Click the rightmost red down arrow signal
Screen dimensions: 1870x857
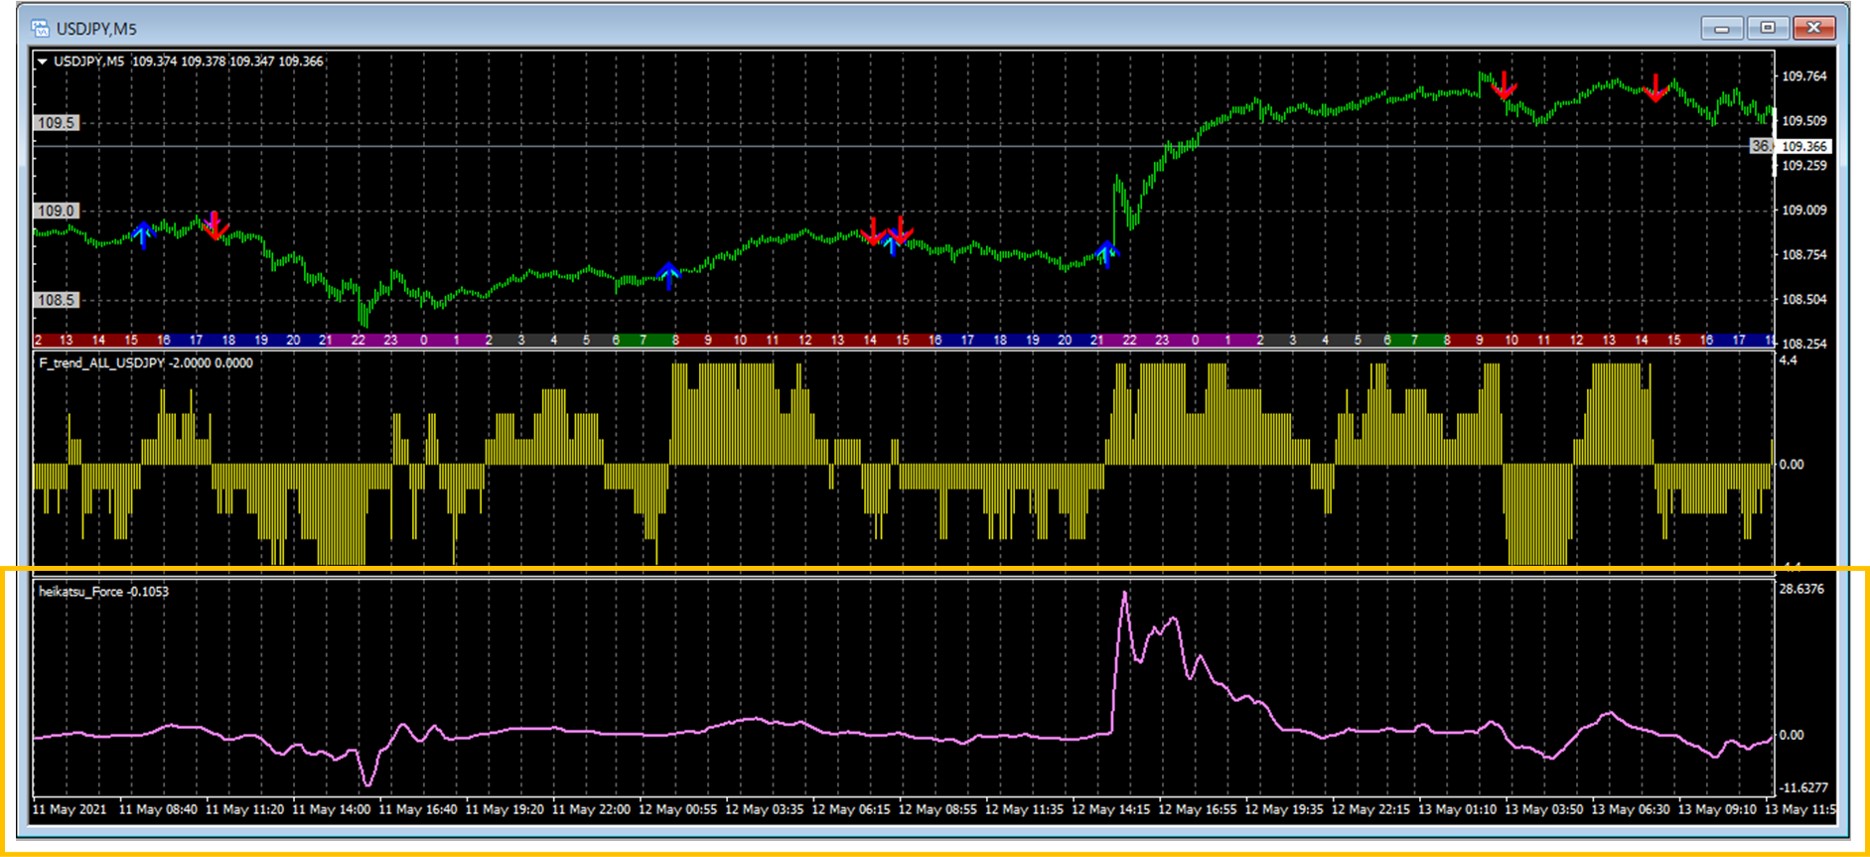tap(1656, 89)
